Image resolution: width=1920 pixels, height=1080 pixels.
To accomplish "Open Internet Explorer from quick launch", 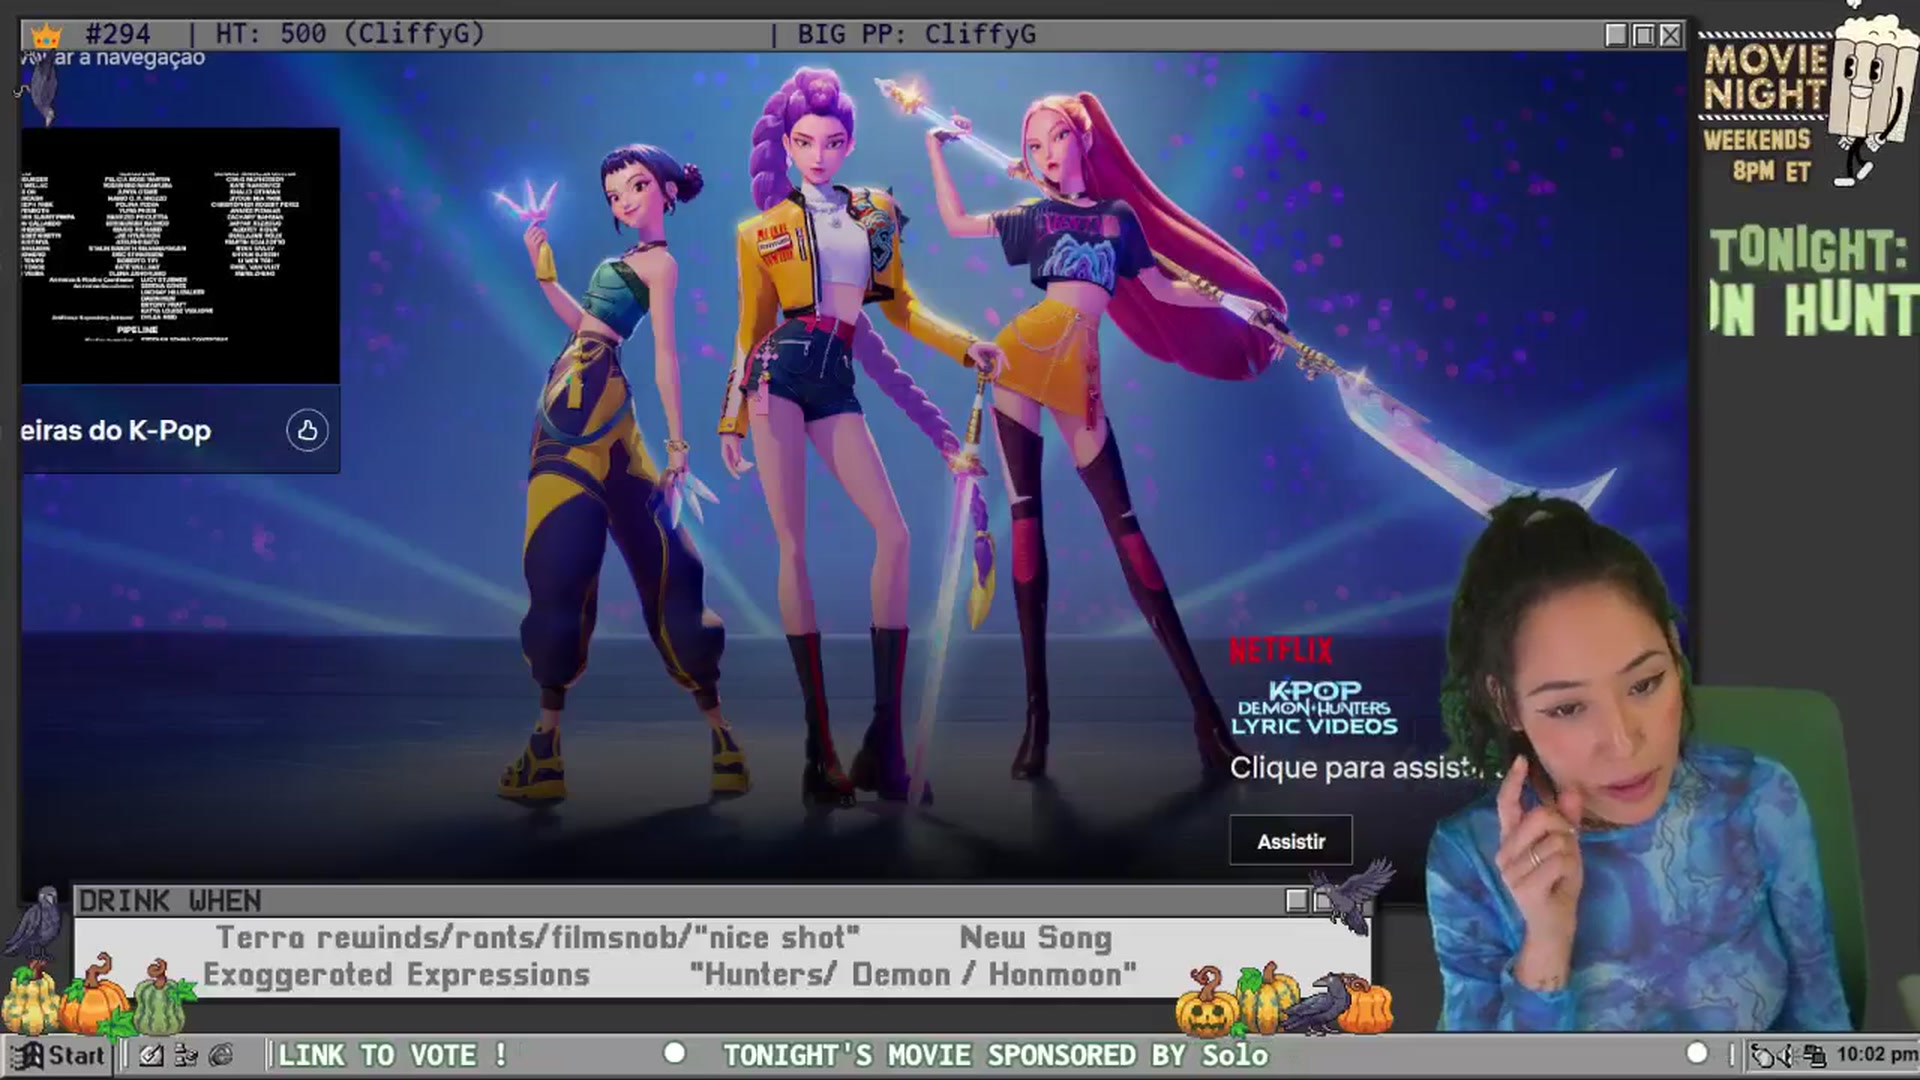I will pyautogui.click(x=221, y=1055).
